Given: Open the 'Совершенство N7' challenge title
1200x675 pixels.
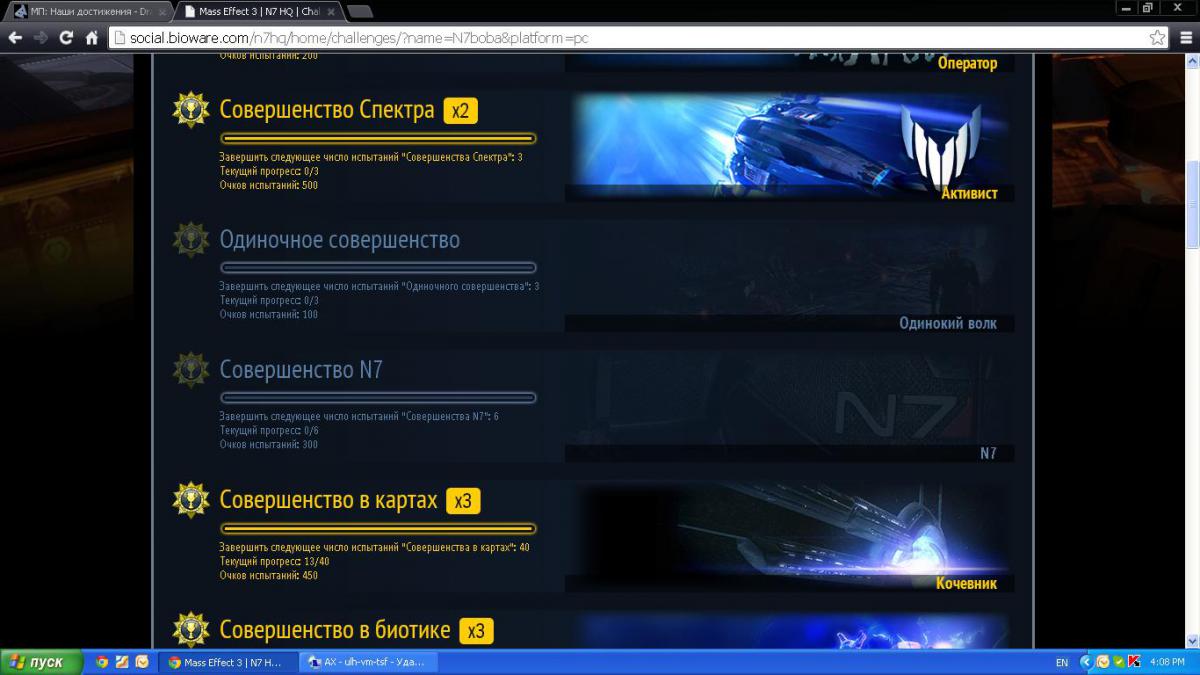Looking at the screenshot, I should pyautogui.click(x=301, y=370).
